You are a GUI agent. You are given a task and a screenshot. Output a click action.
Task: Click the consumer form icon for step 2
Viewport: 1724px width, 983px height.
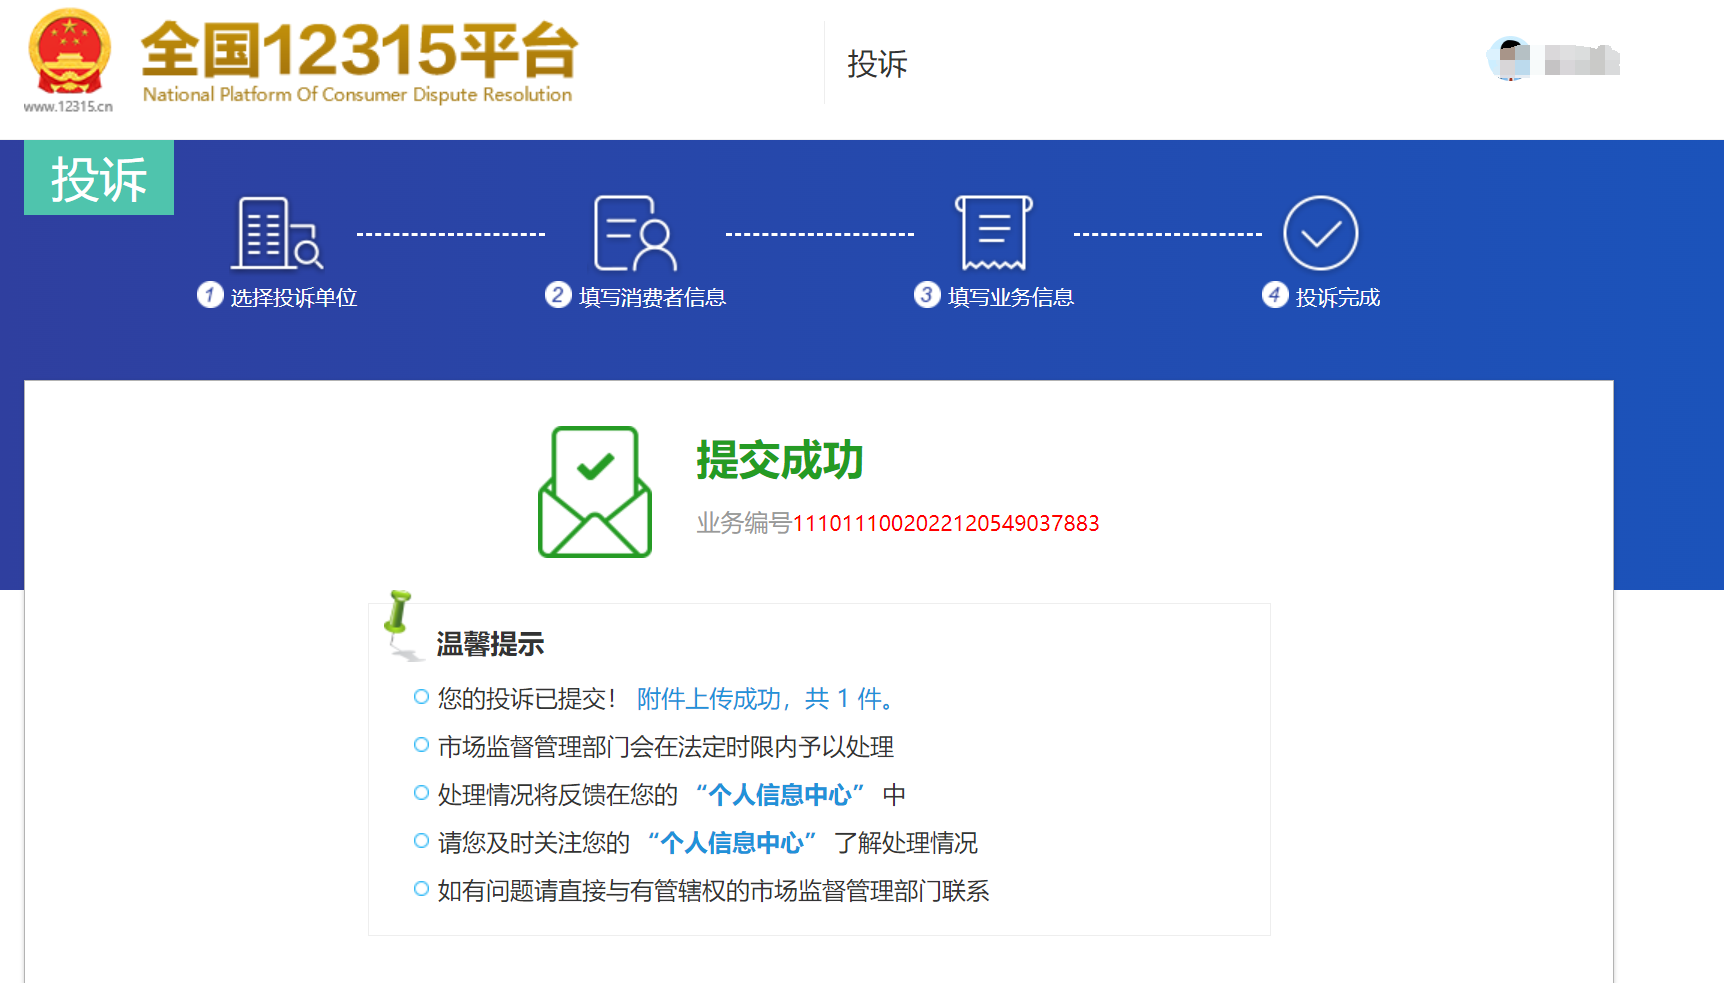635,233
